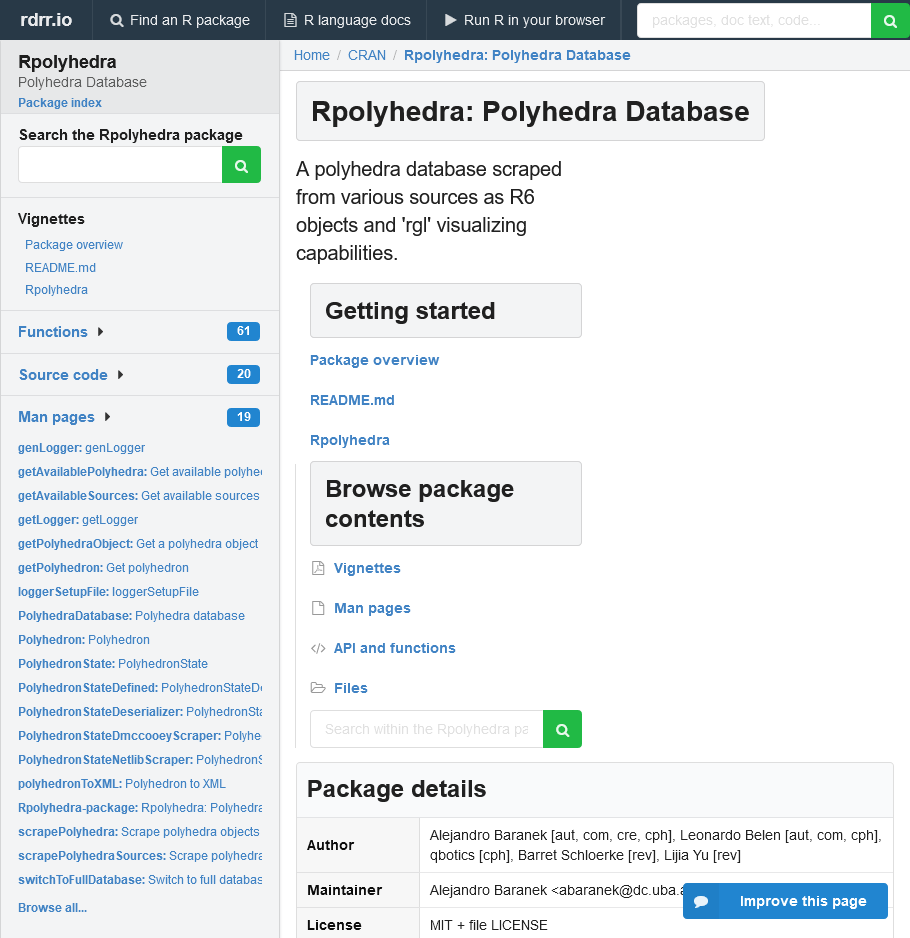Open README.md link in Getting started
This screenshot has height=938, width=910.
[x=352, y=400]
